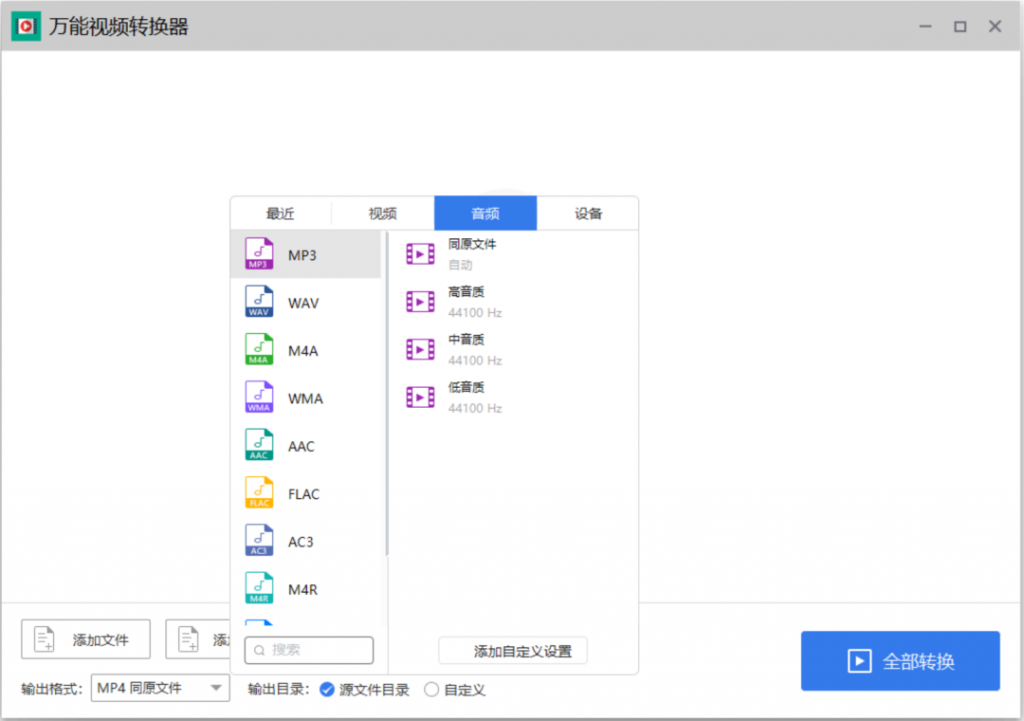Click the M4R format file icon
The width and height of the screenshot is (1024, 721).
(x=259, y=588)
